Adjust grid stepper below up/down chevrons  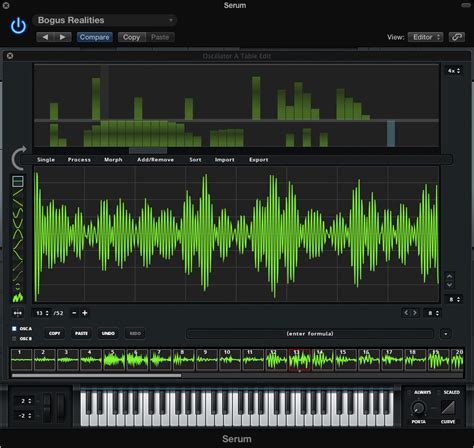coord(454,299)
